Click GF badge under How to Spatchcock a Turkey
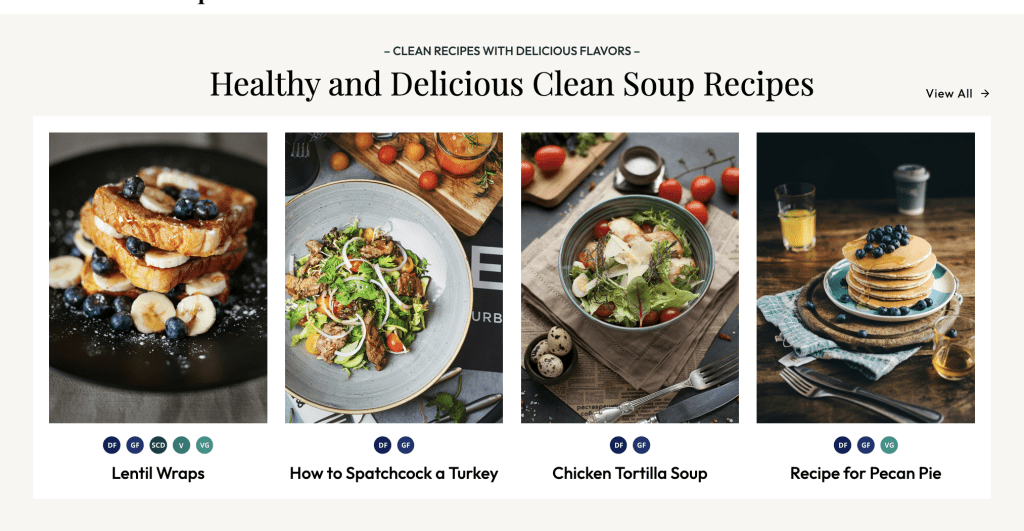1024x531 pixels. (406, 445)
